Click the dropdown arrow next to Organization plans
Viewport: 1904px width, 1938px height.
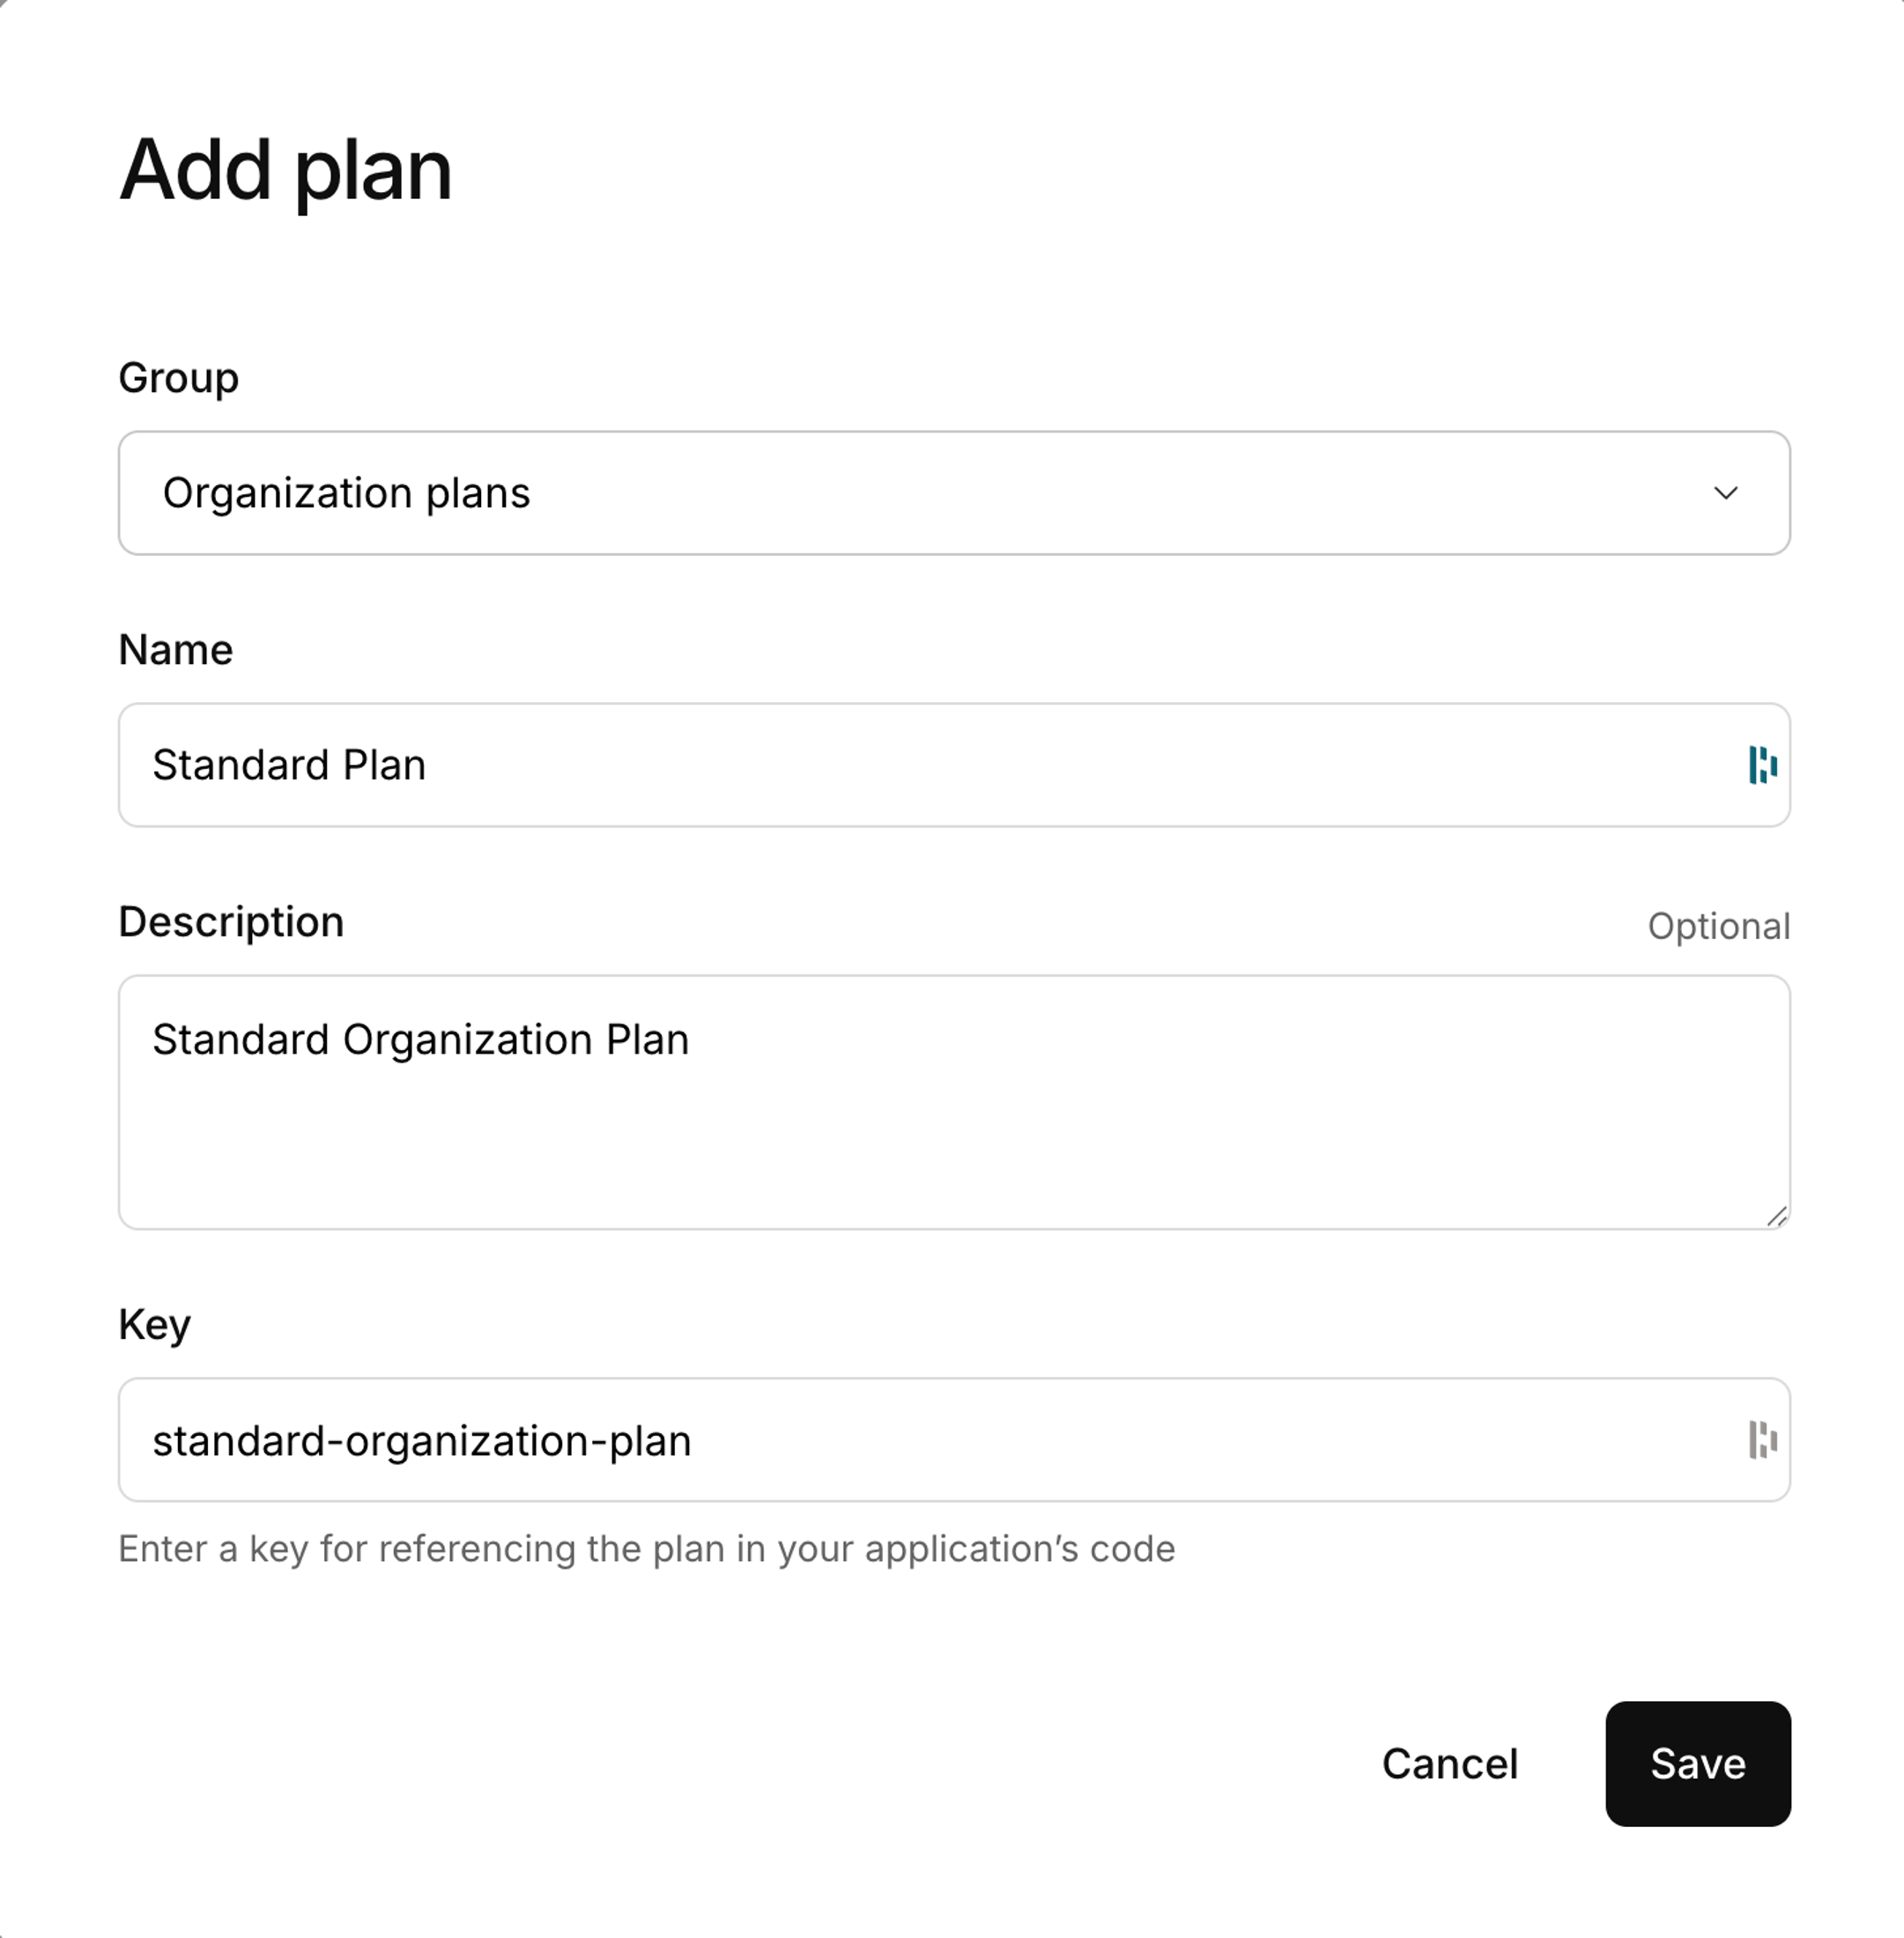[x=1725, y=493]
